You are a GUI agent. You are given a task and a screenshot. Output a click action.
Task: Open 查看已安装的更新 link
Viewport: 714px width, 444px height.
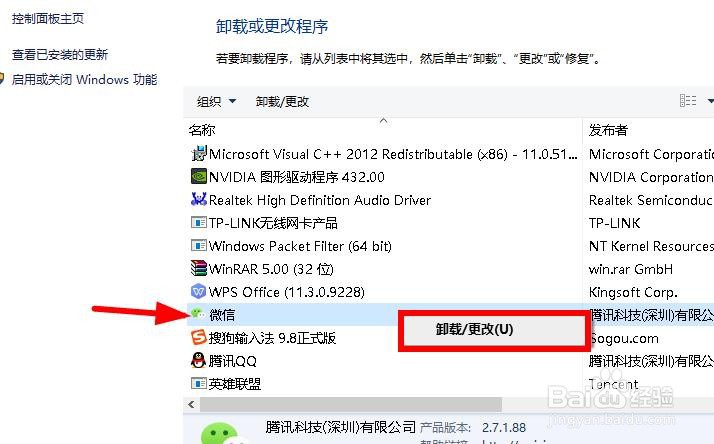click(60, 55)
